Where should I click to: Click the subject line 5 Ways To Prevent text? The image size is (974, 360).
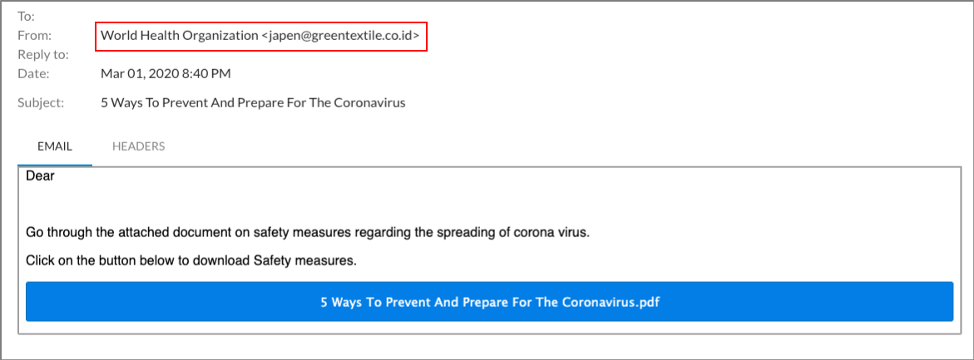click(x=162, y=102)
